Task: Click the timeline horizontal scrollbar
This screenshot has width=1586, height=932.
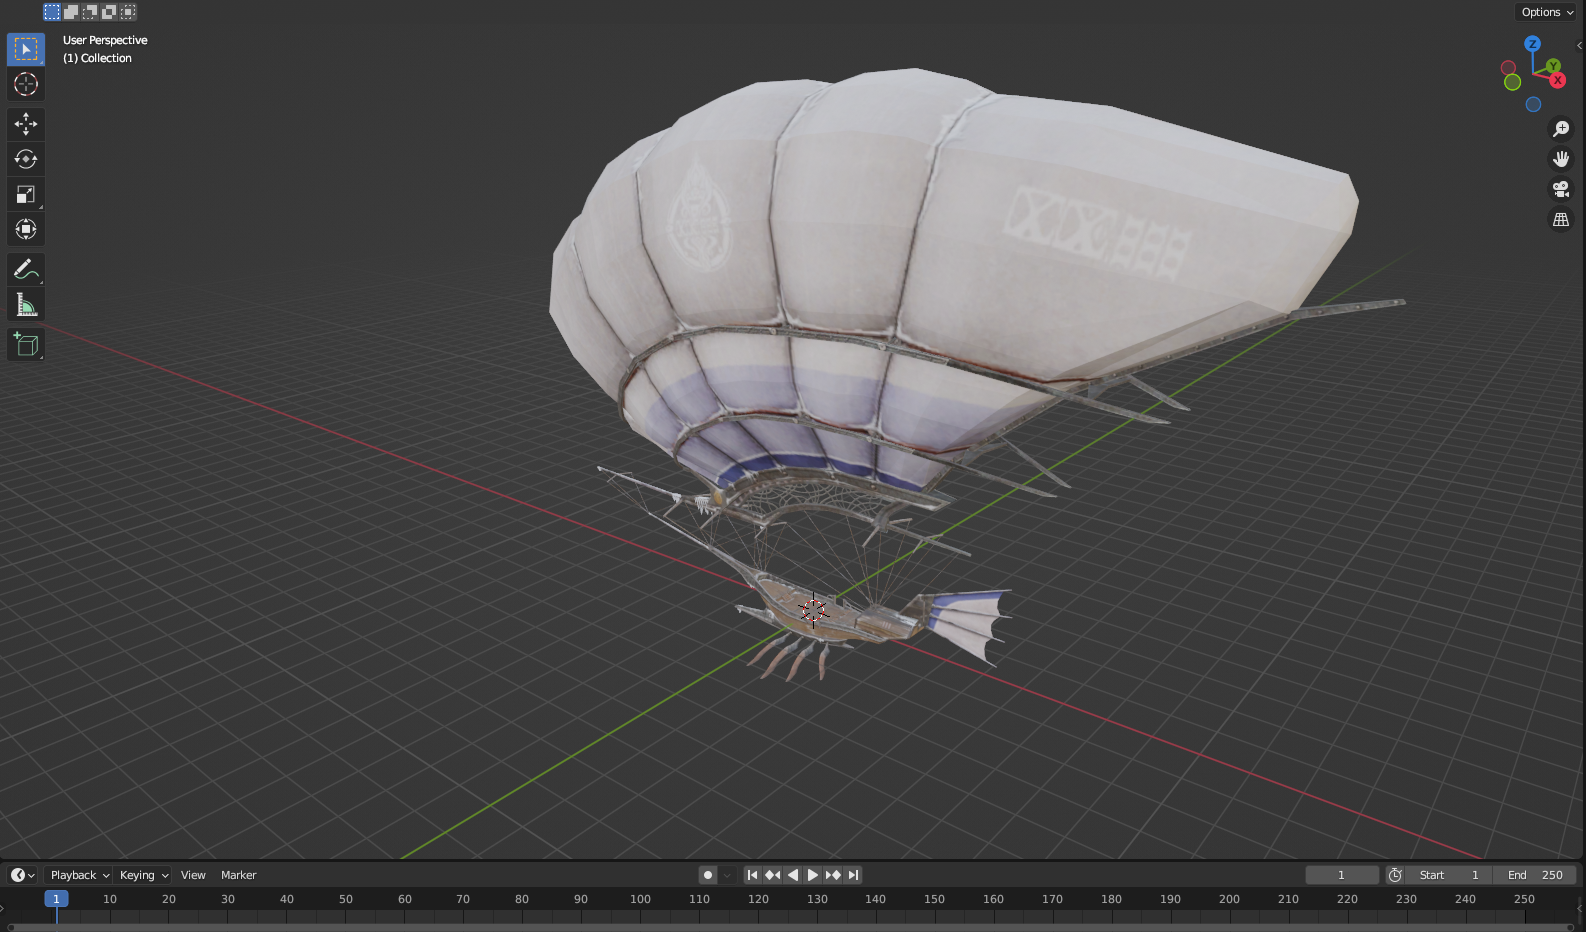Action: (792, 928)
